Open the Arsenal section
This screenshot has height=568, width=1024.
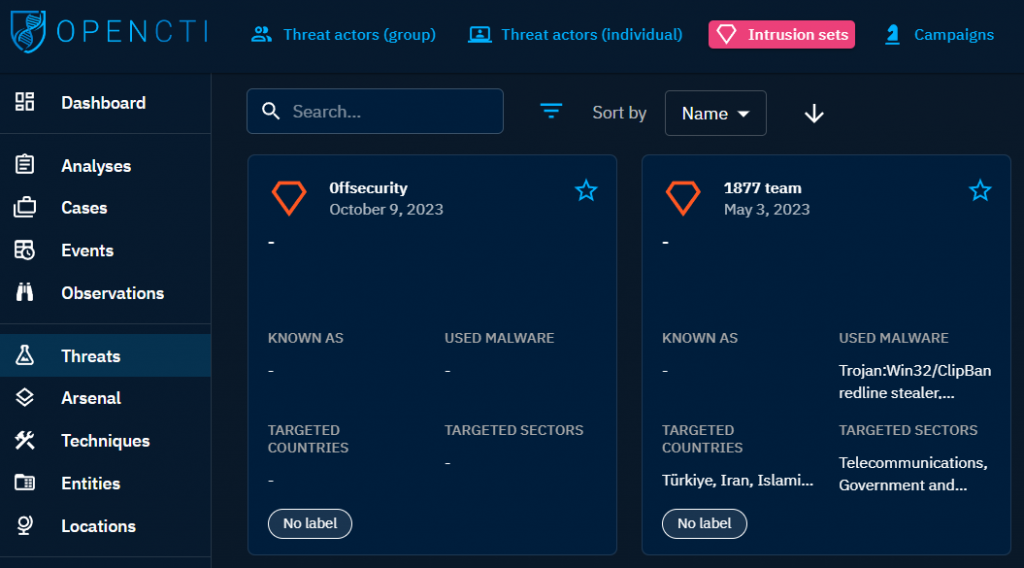tap(105, 398)
